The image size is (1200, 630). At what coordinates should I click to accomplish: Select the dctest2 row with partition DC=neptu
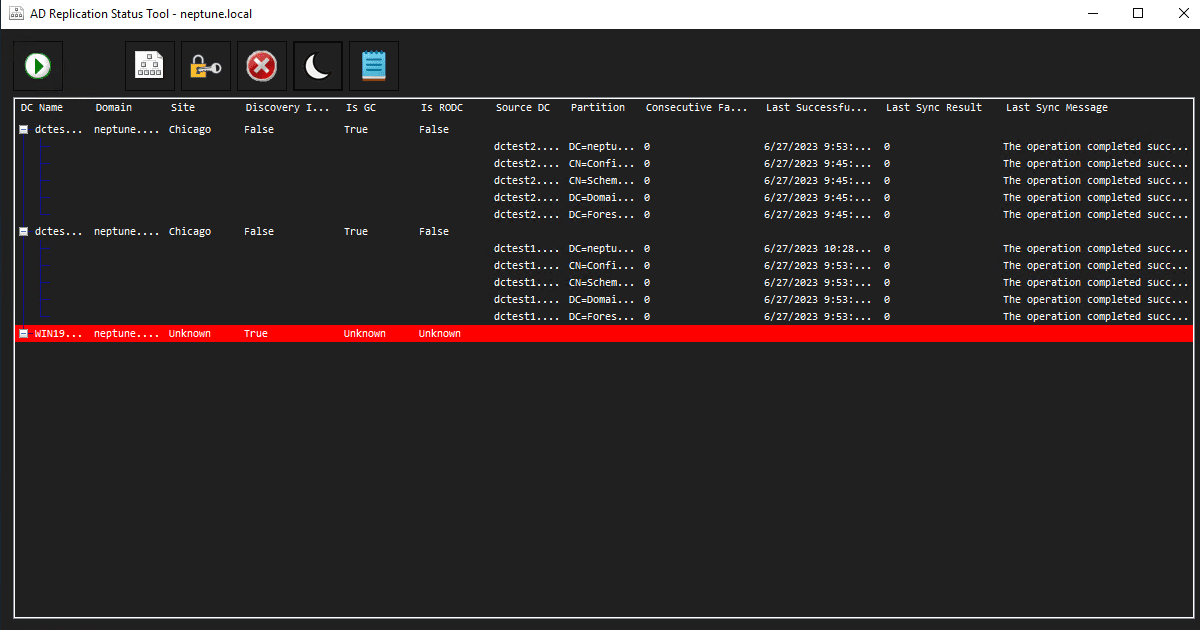[605, 147]
